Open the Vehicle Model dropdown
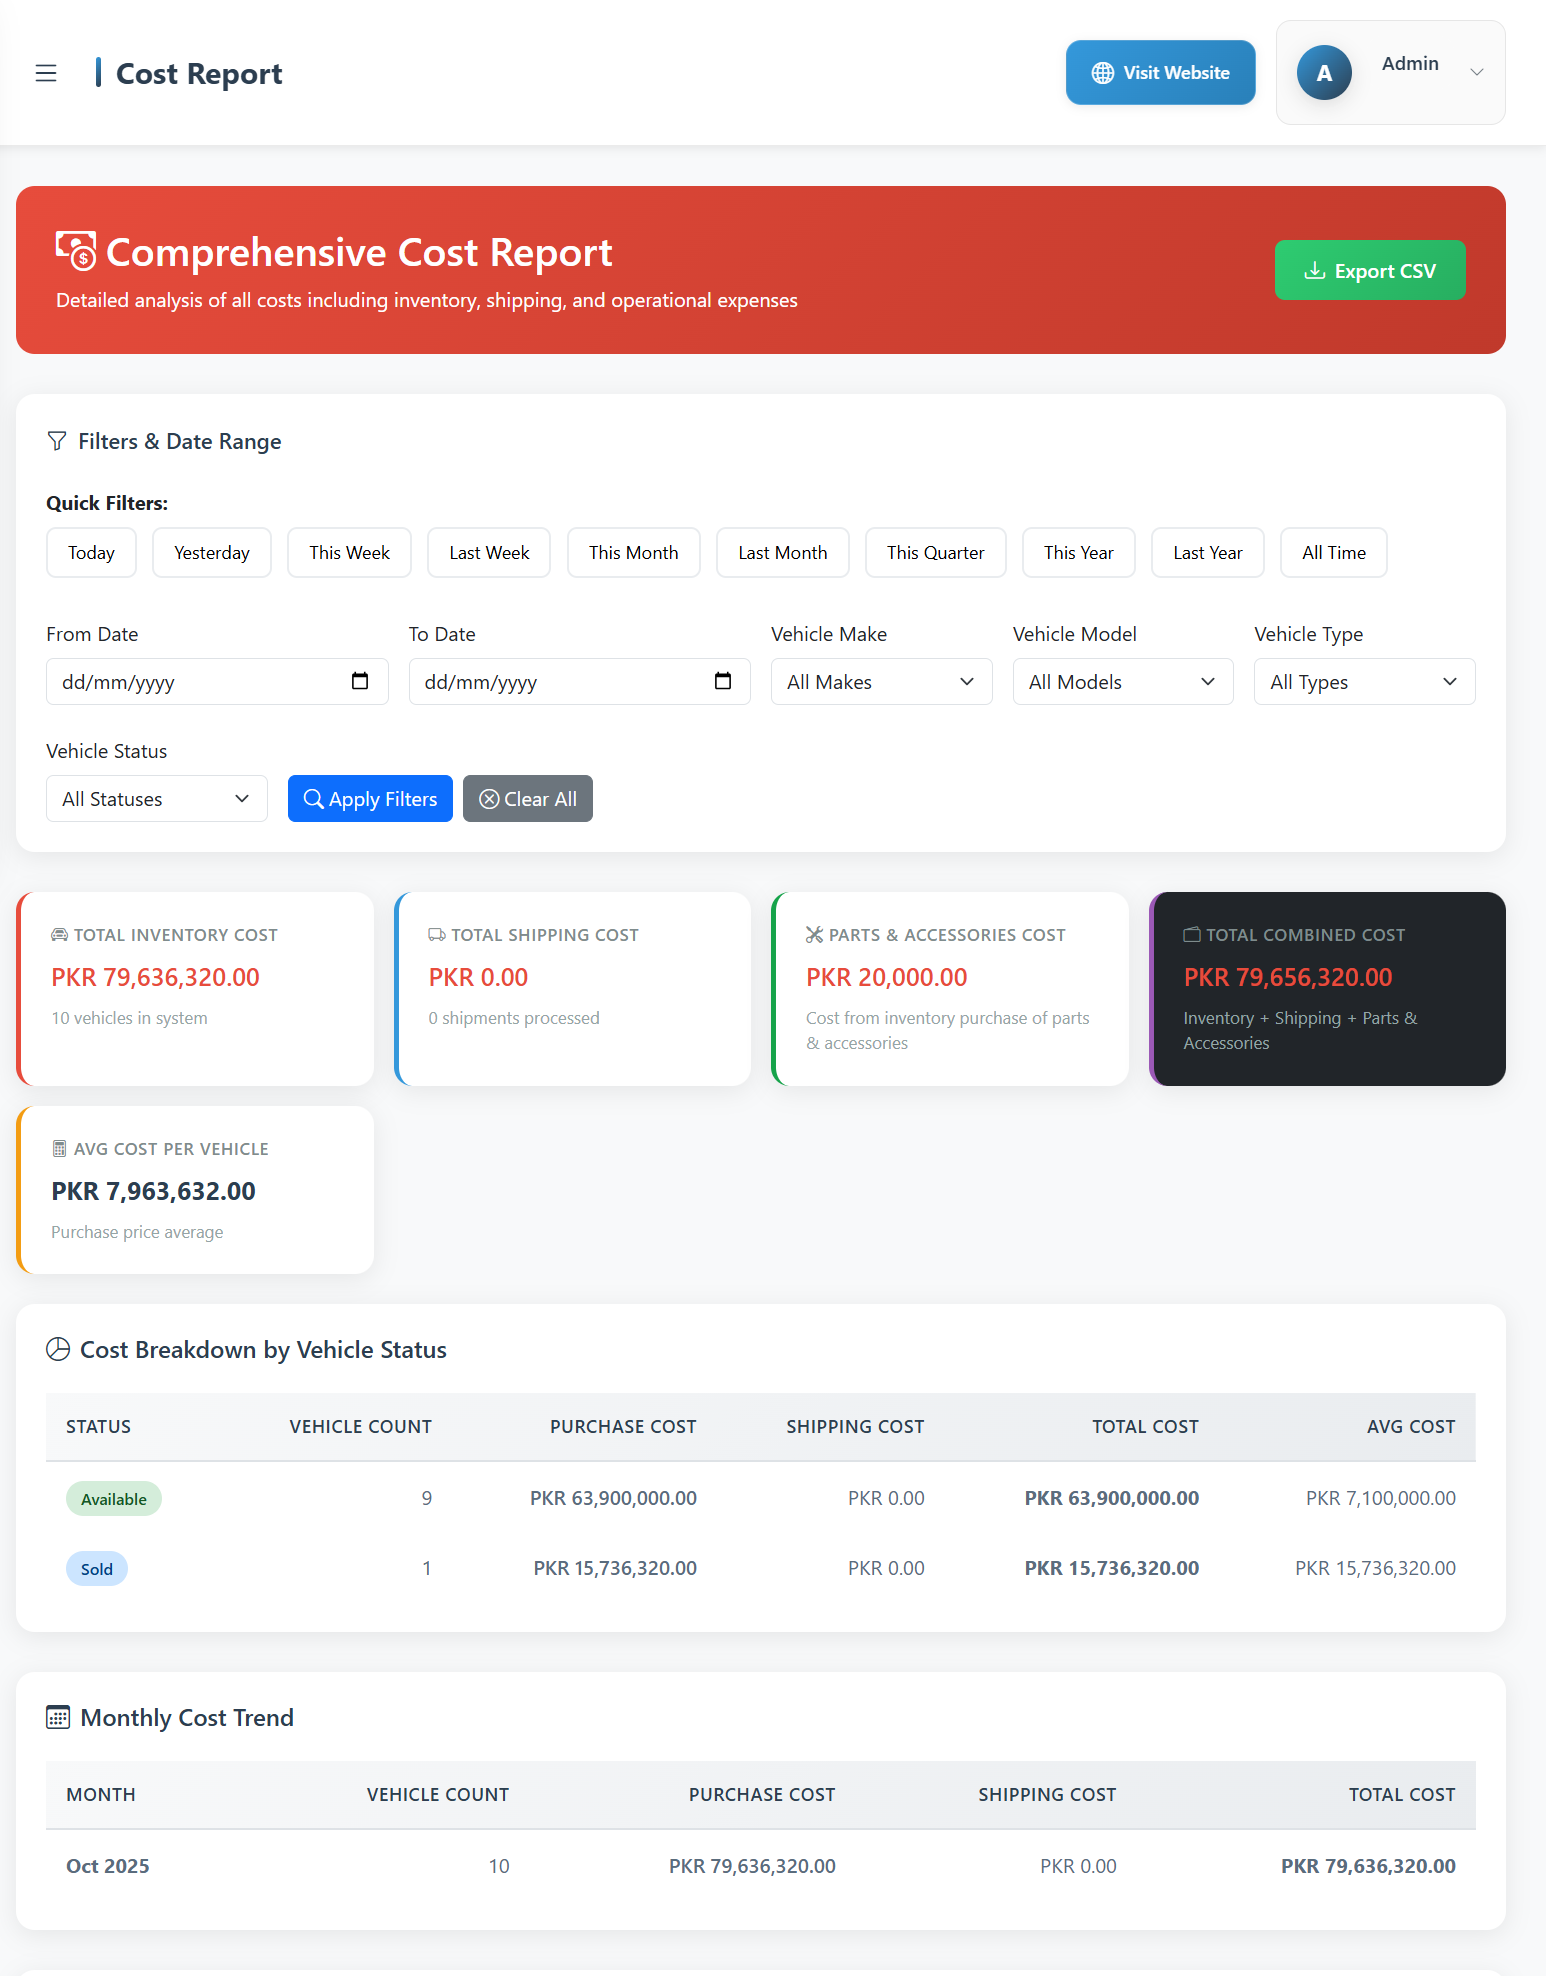 tap(1122, 682)
